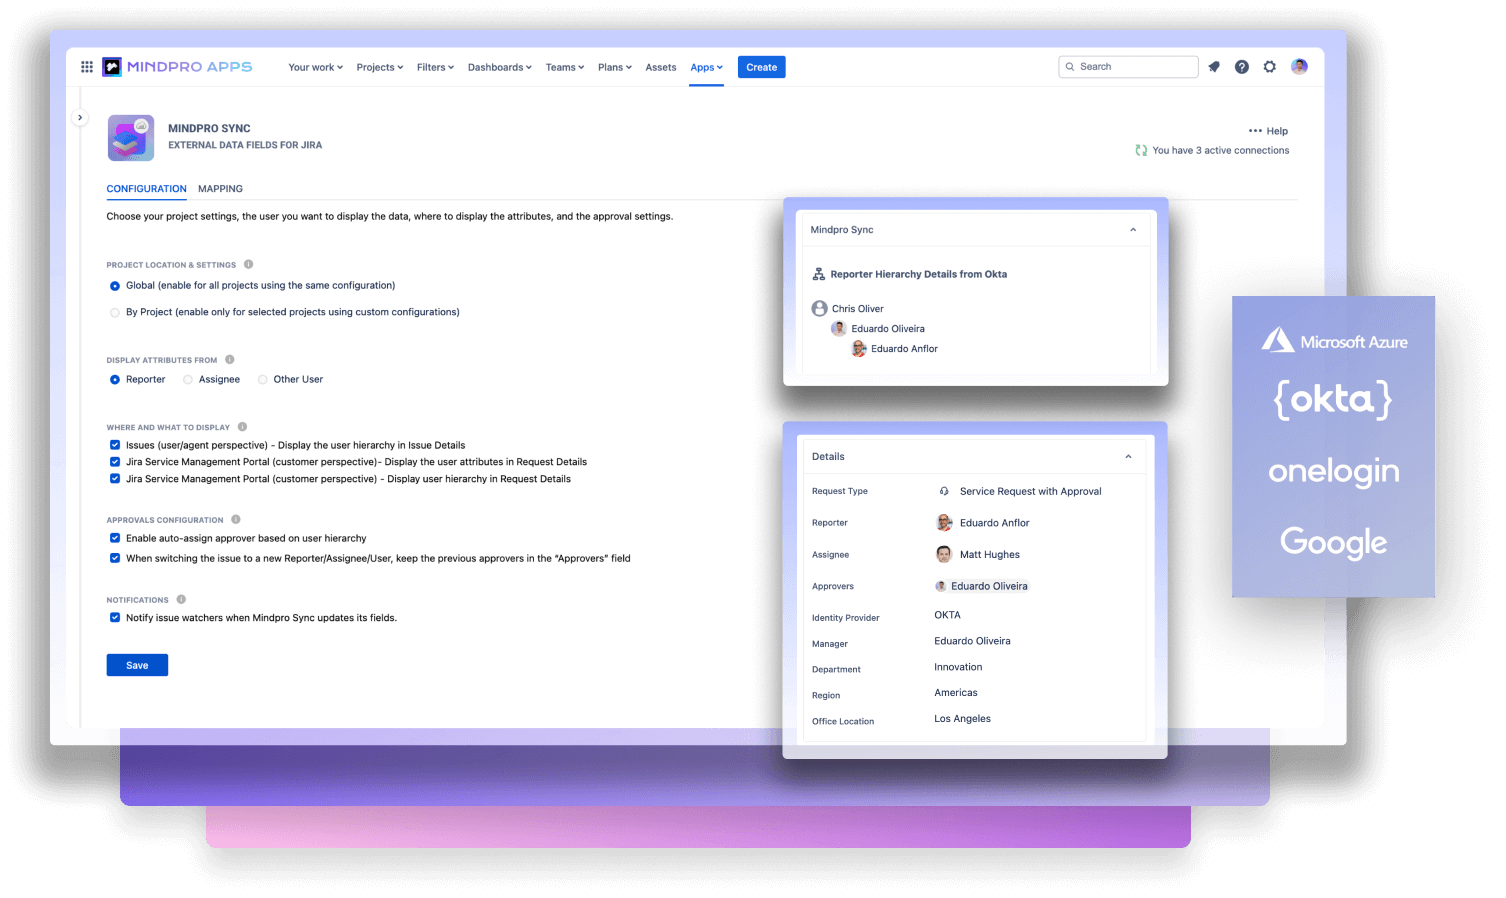Expand the sidebar with the arrow button
1506x898 pixels.
[x=80, y=118]
